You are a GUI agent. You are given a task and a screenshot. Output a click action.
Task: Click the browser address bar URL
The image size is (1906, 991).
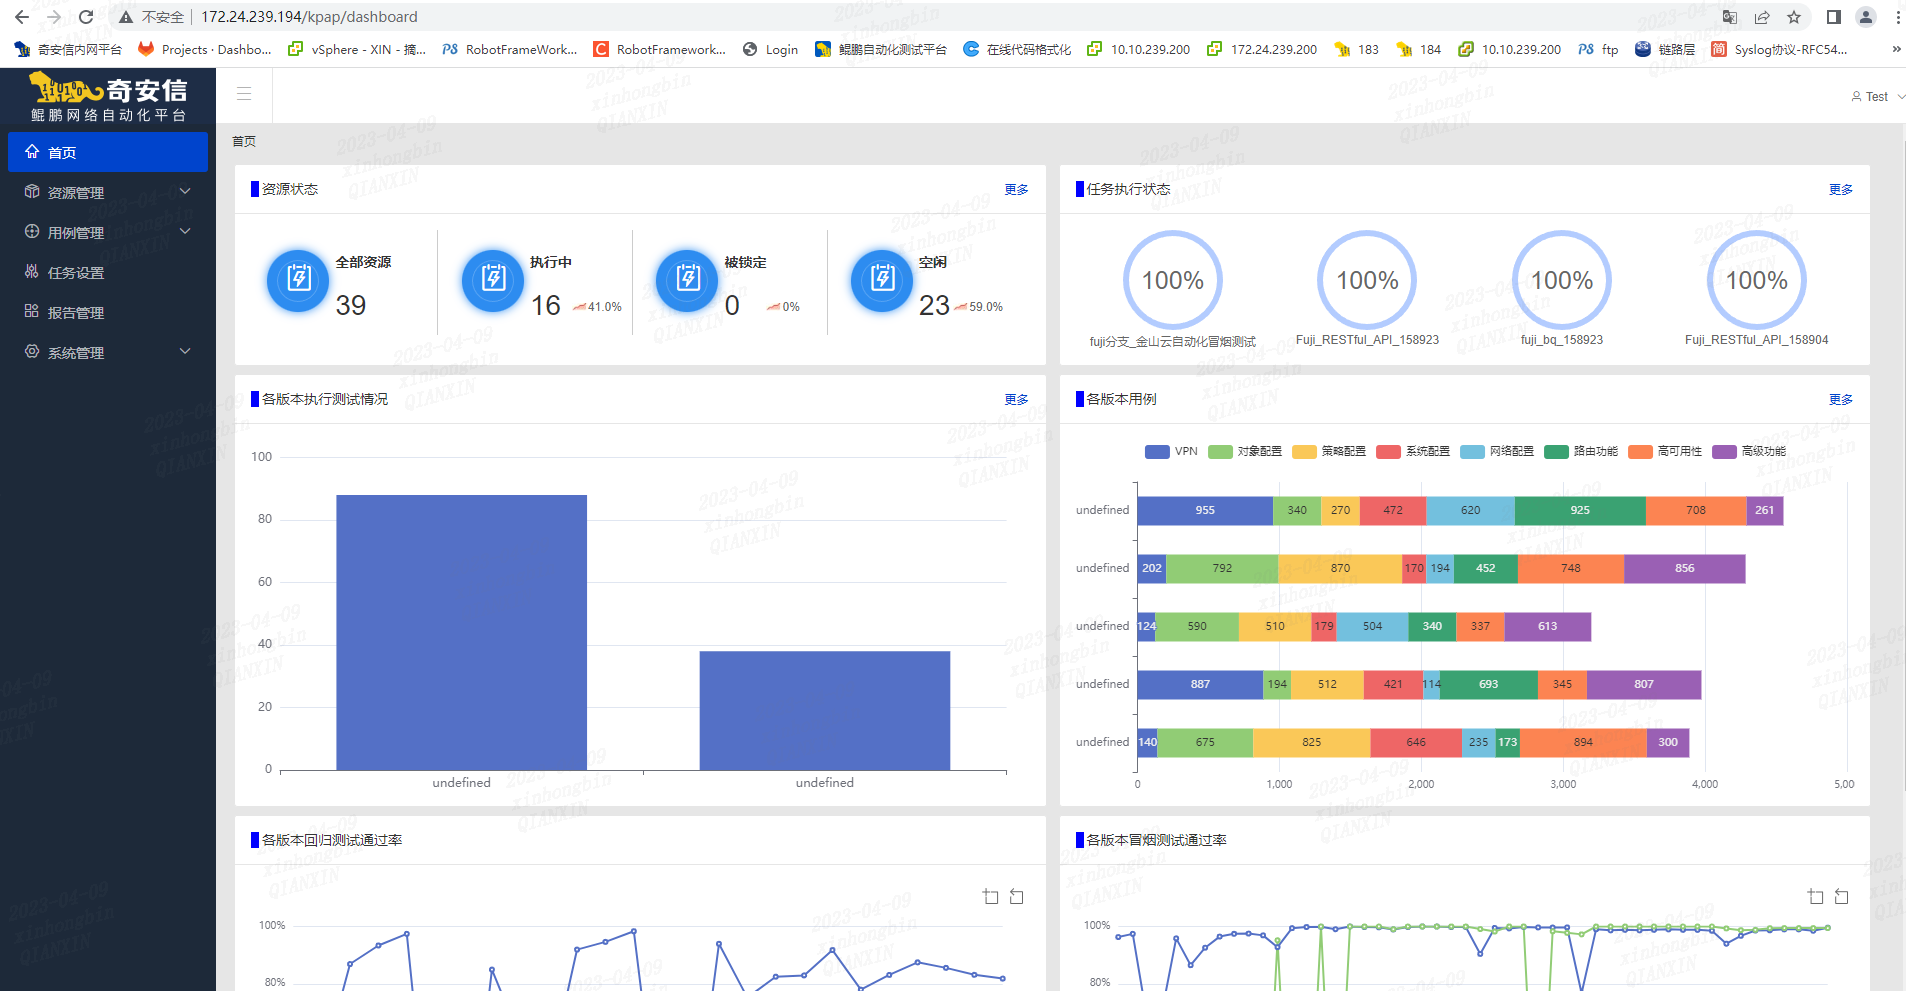coord(309,17)
